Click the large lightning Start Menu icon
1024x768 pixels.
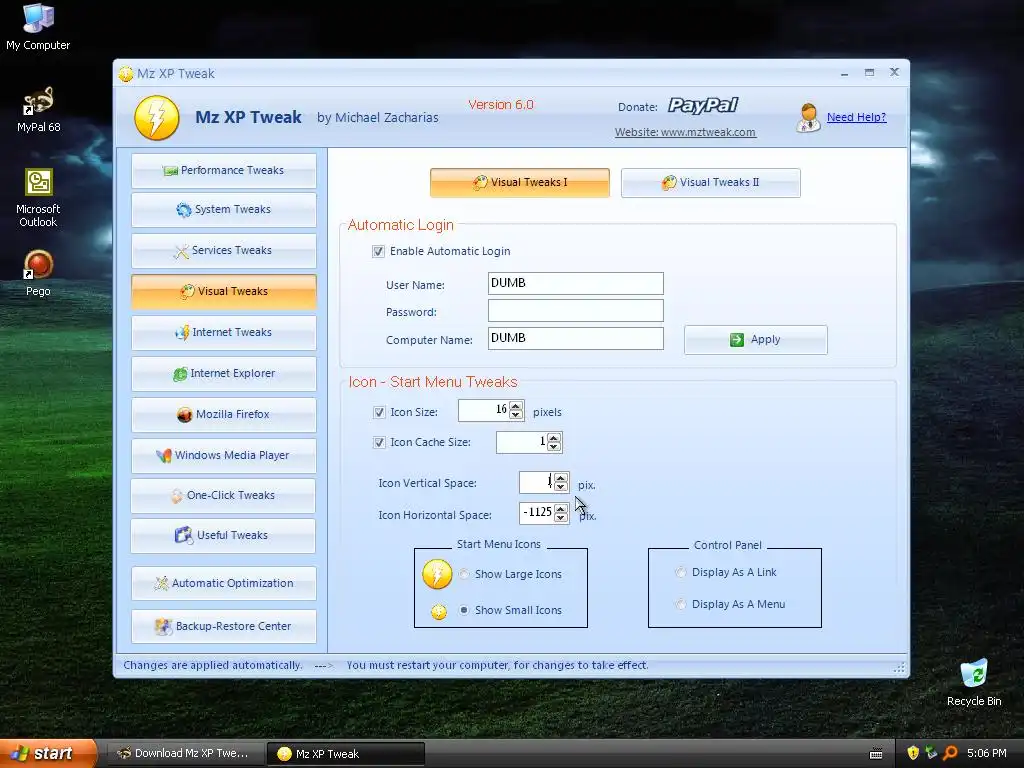coord(437,574)
